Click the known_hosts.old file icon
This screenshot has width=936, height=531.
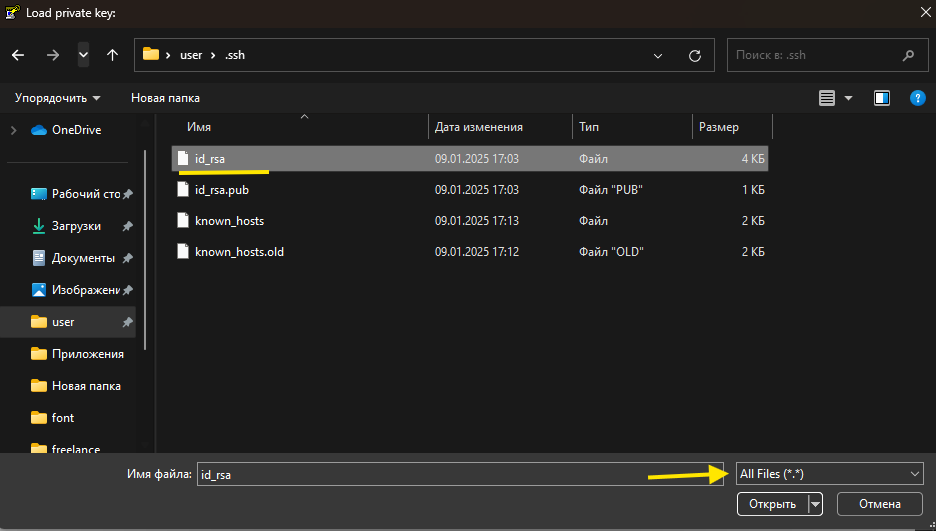(183, 252)
